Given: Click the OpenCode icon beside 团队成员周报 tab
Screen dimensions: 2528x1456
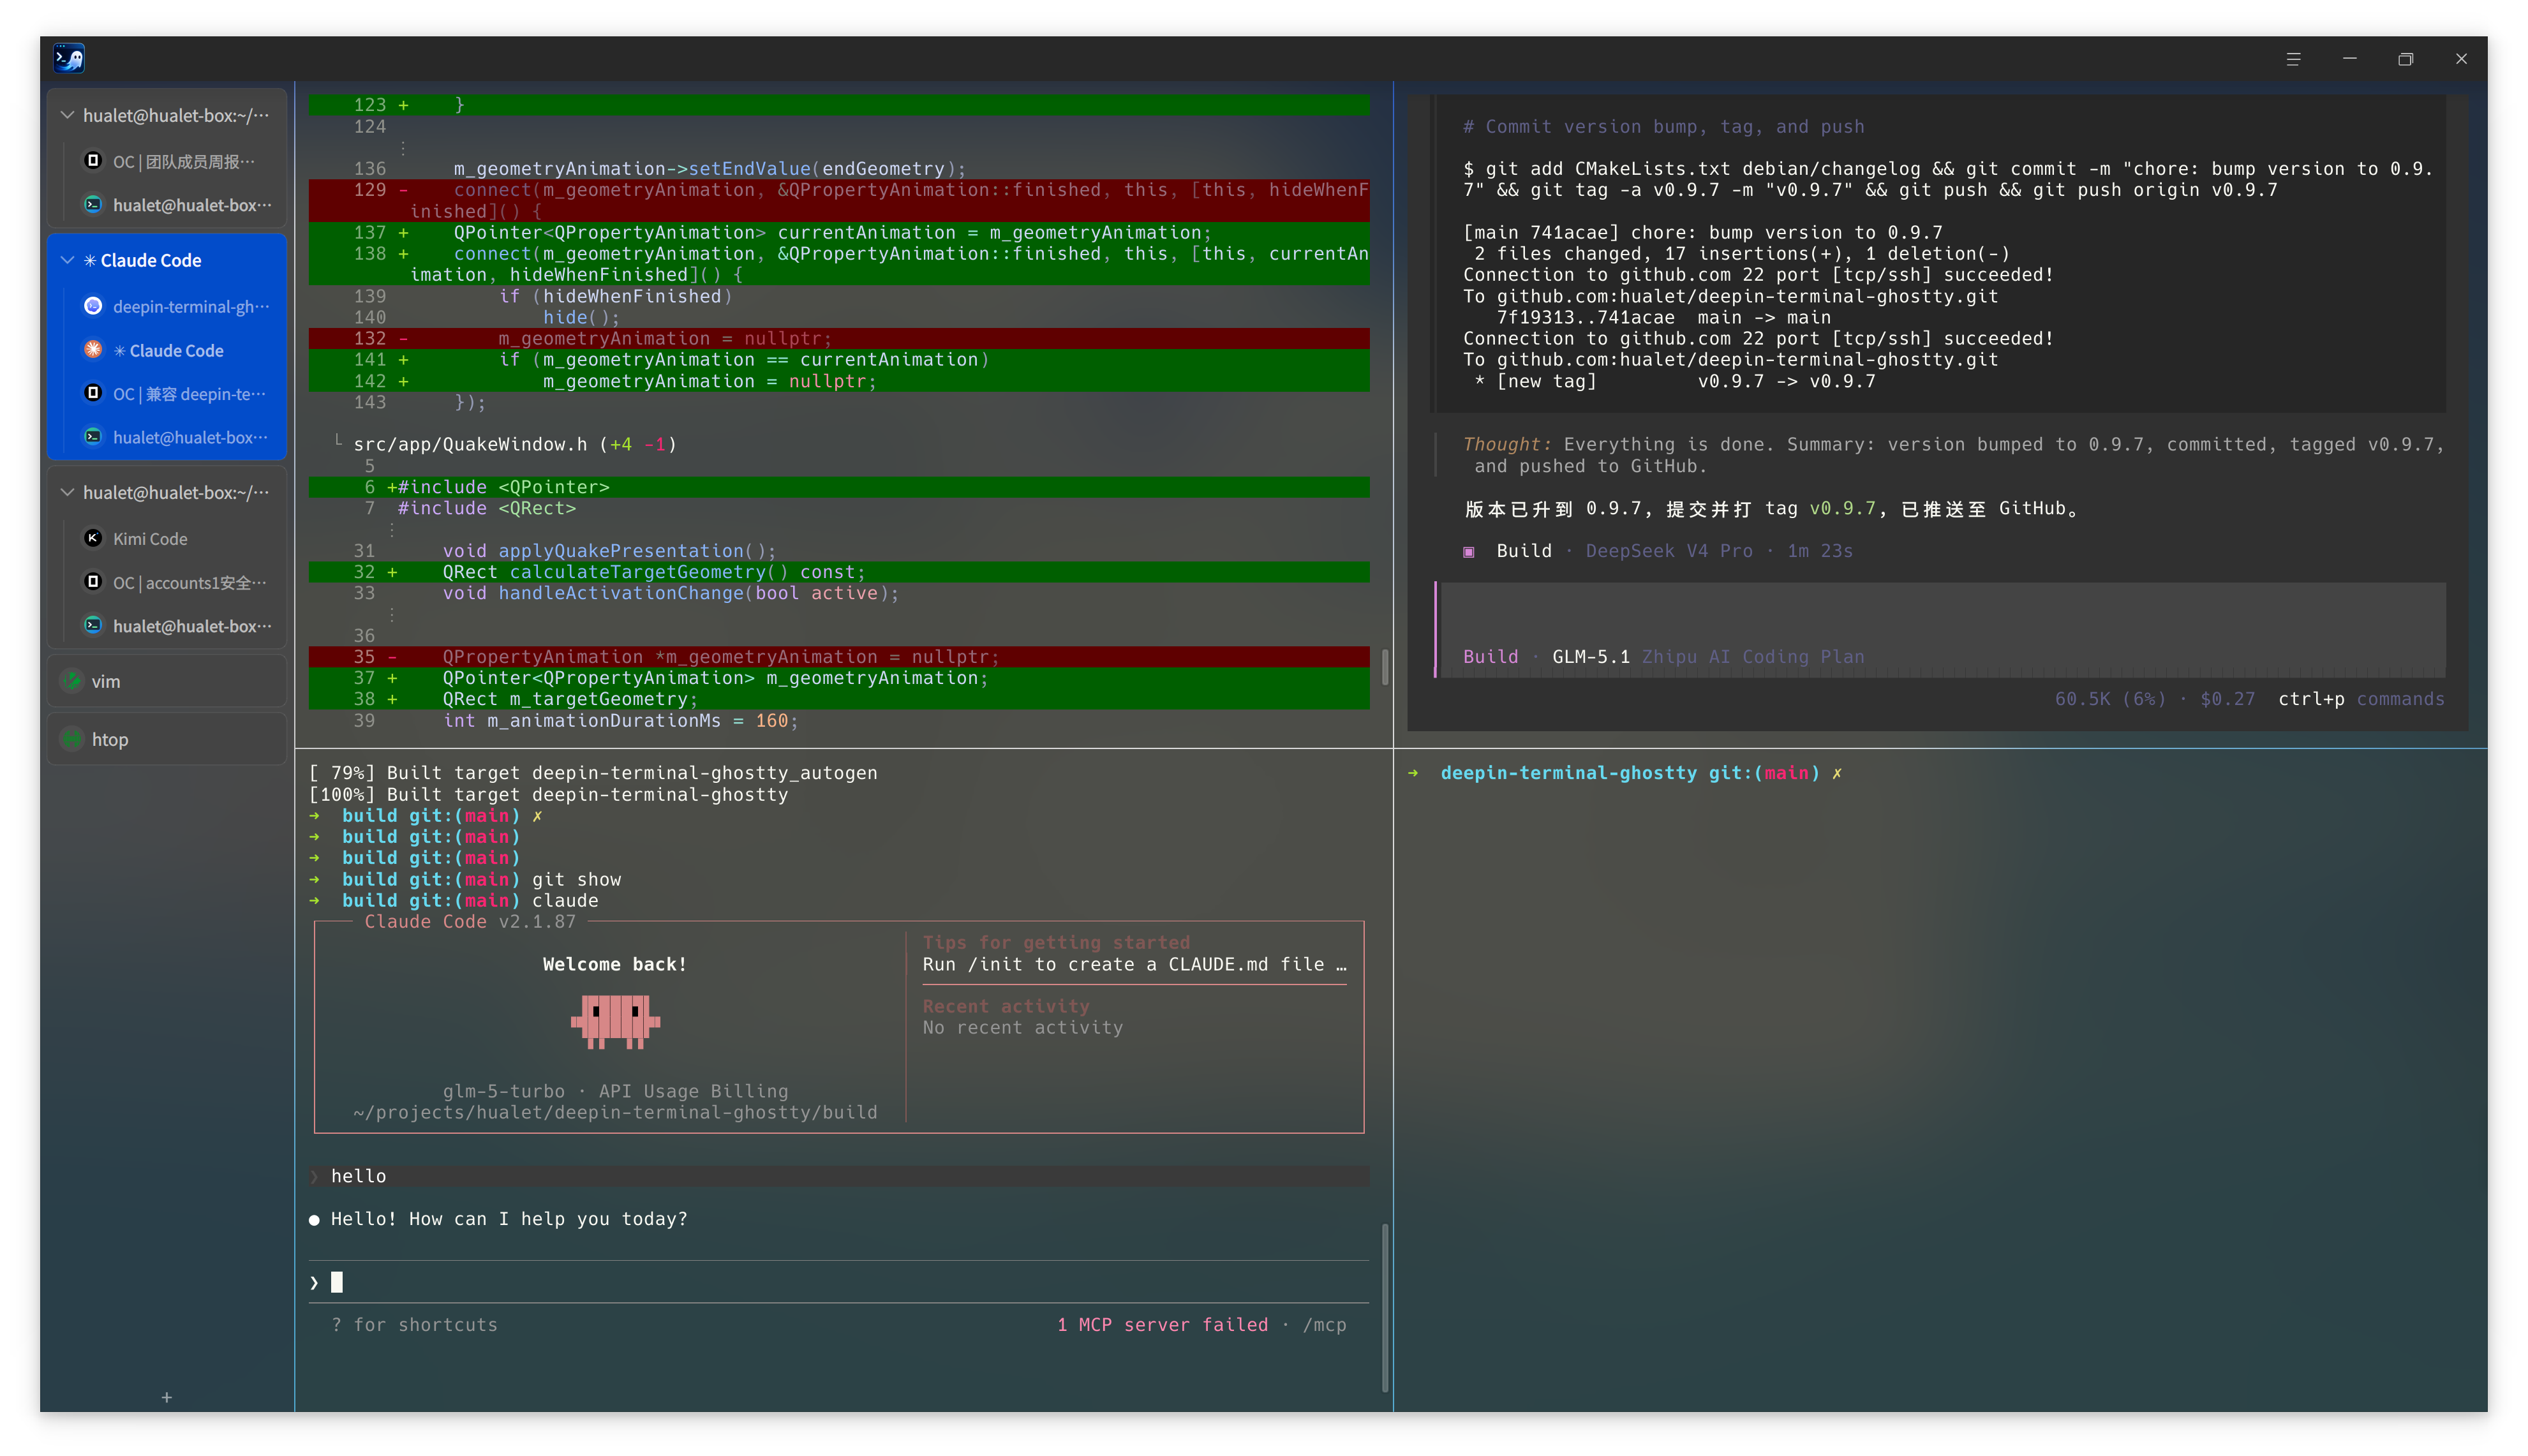Looking at the screenshot, I should tap(93, 161).
